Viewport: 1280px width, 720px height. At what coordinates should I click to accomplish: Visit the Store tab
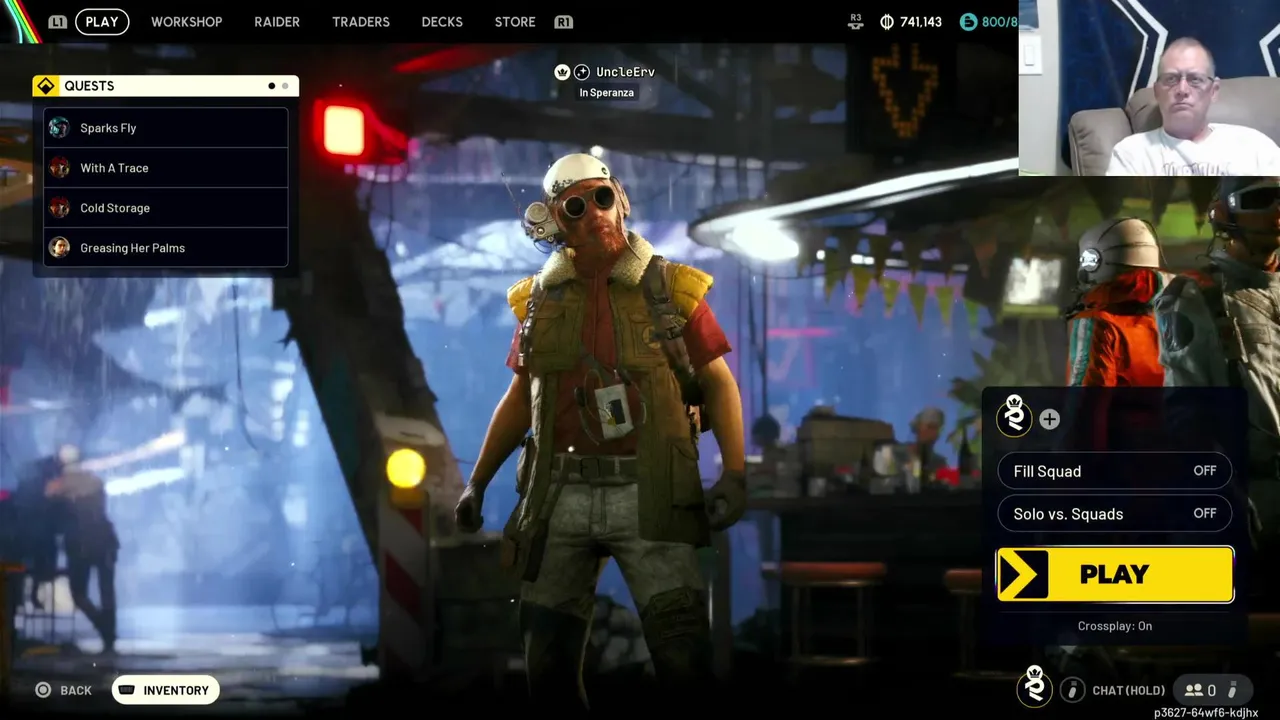[x=515, y=22]
